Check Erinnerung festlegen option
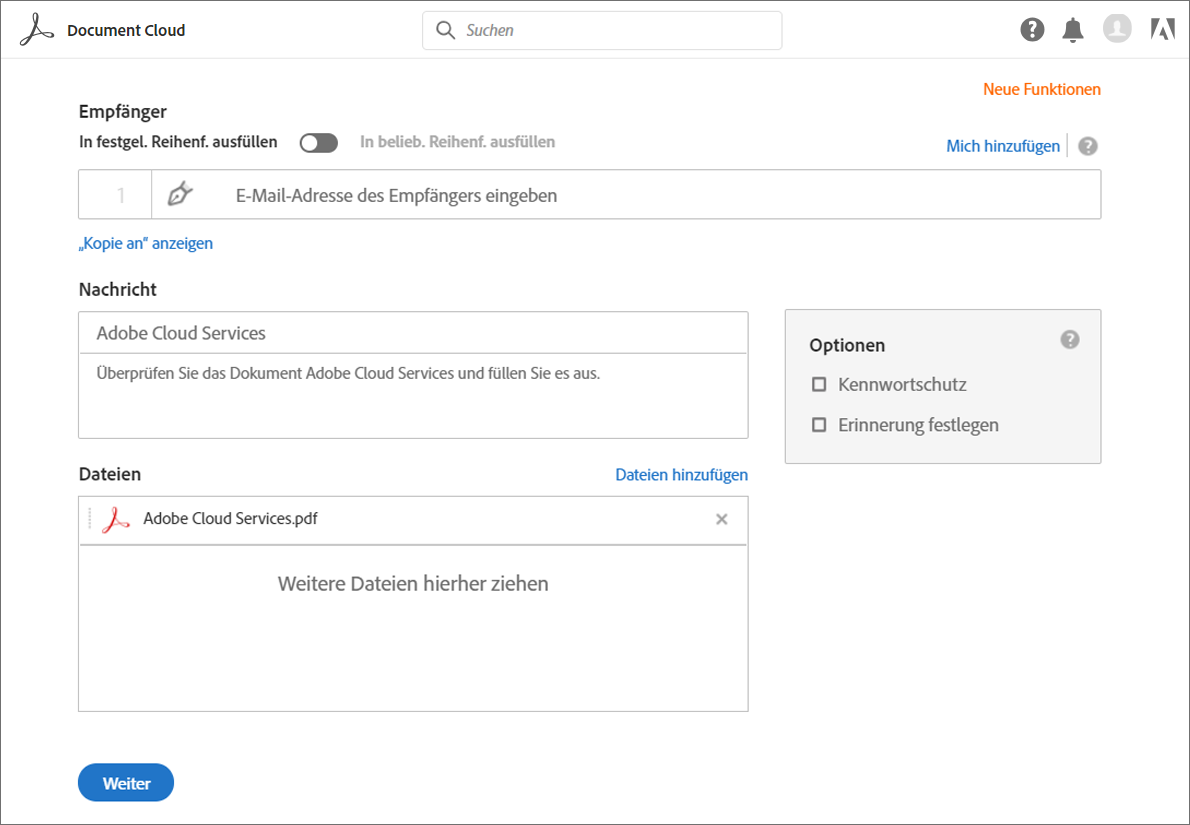The image size is (1190, 825). click(x=819, y=425)
